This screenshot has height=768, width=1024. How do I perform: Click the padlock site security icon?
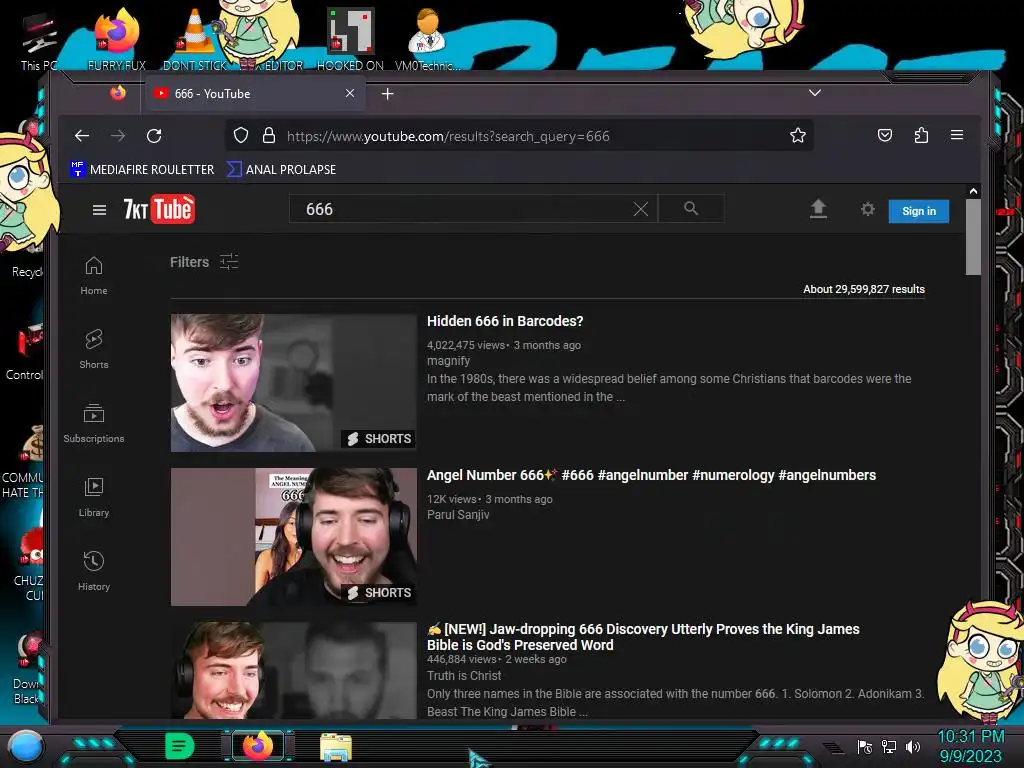coord(268,136)
